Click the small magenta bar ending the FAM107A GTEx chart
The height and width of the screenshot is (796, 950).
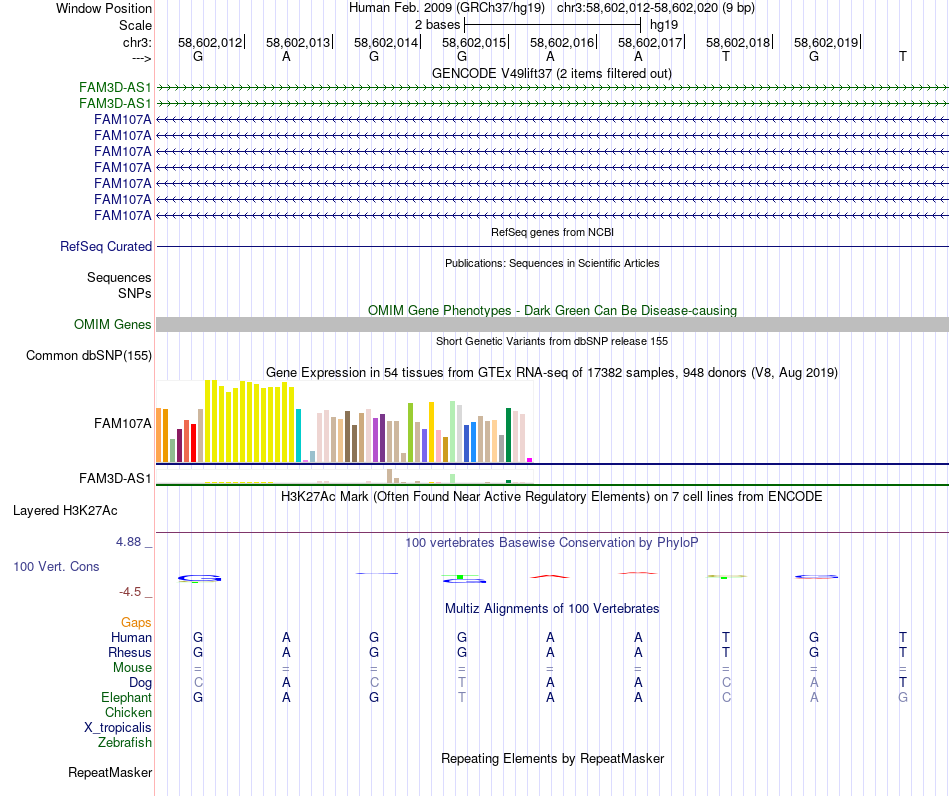530,460
